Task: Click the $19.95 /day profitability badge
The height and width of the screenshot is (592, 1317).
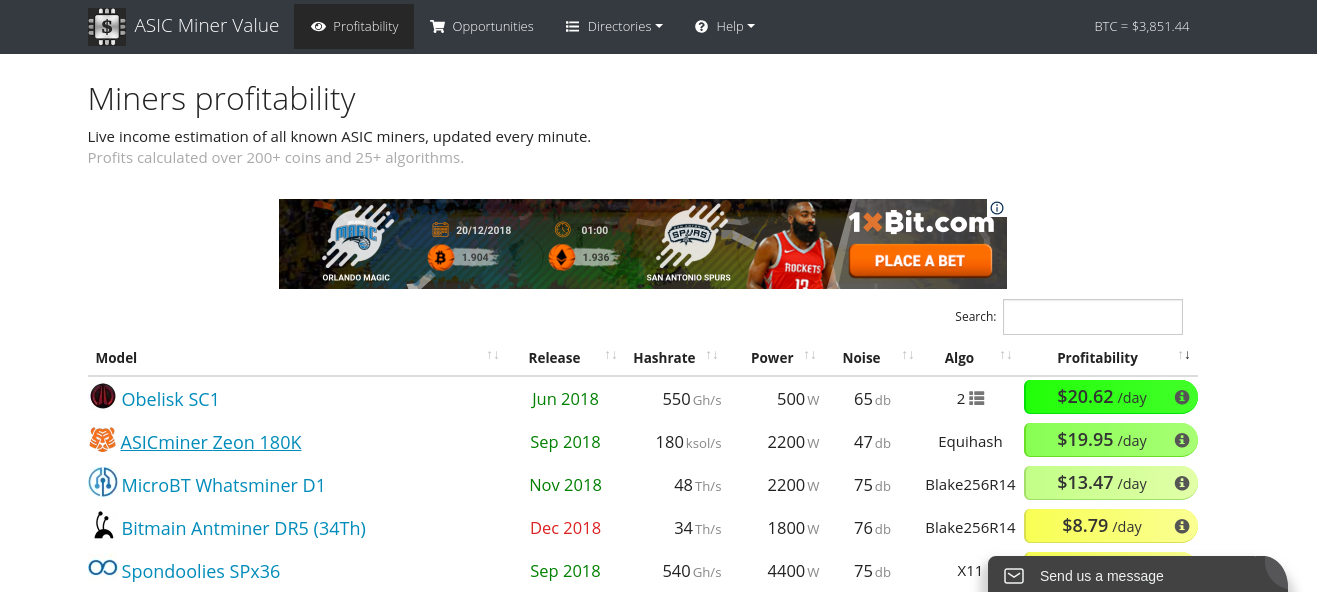Action: [1110, 440]
